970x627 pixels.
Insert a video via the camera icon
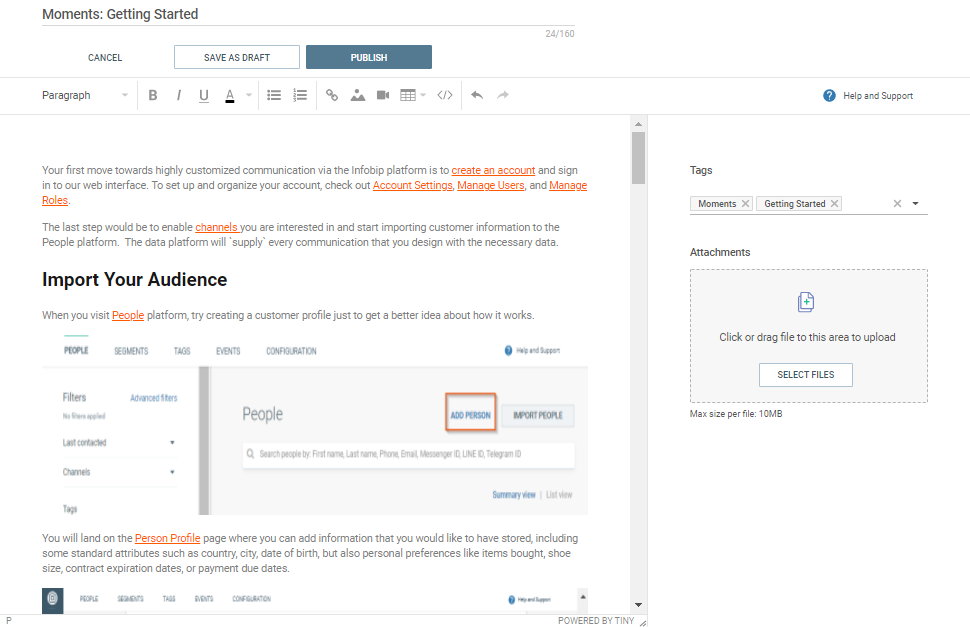pyautogui.click(x=382, y=95)
